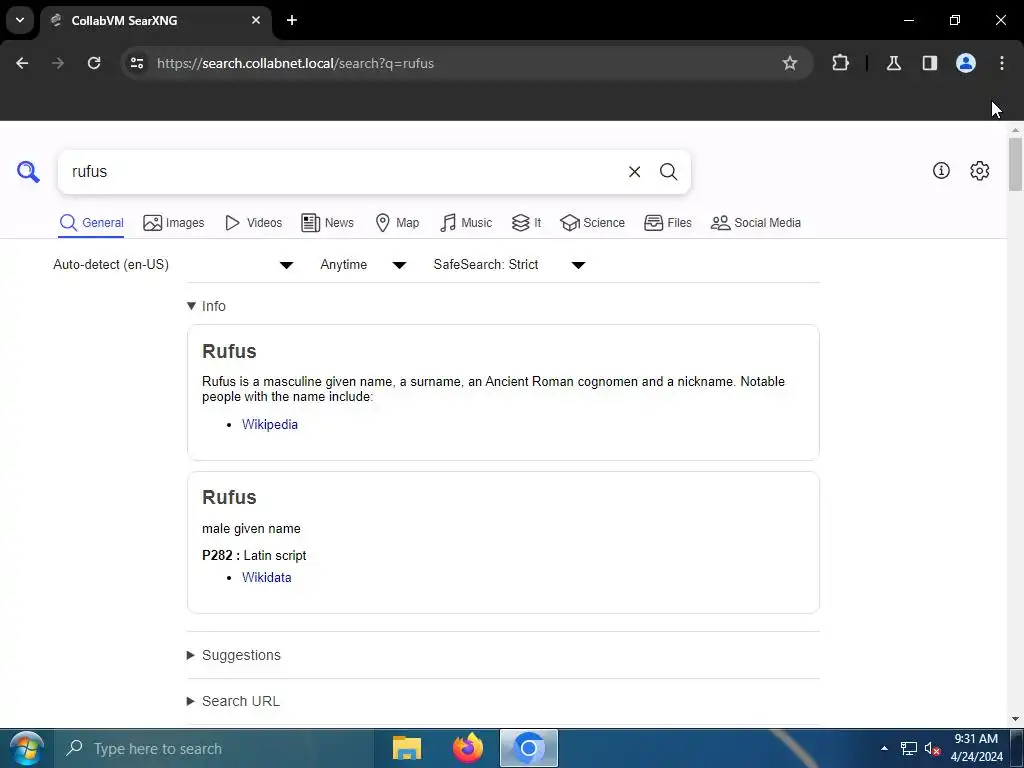Open Firefox from the taskbar
This screenshot has width=1024, height=768.
point(468,748)
